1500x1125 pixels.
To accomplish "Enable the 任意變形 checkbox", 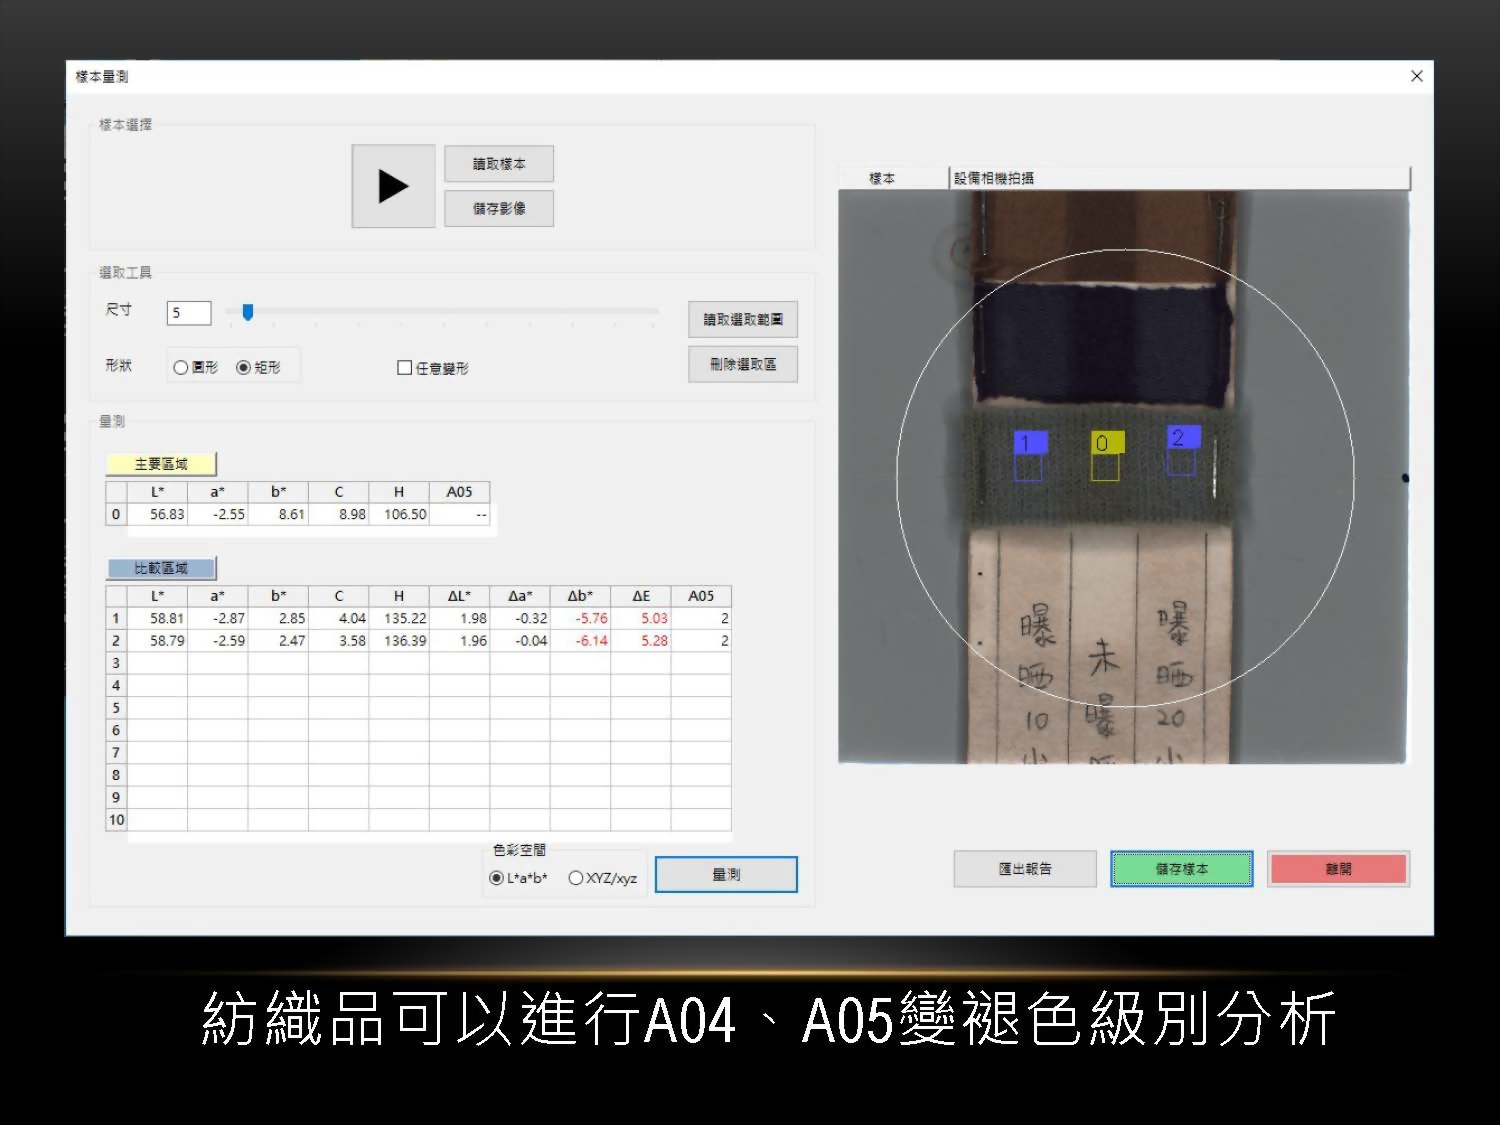I will 405,368.
